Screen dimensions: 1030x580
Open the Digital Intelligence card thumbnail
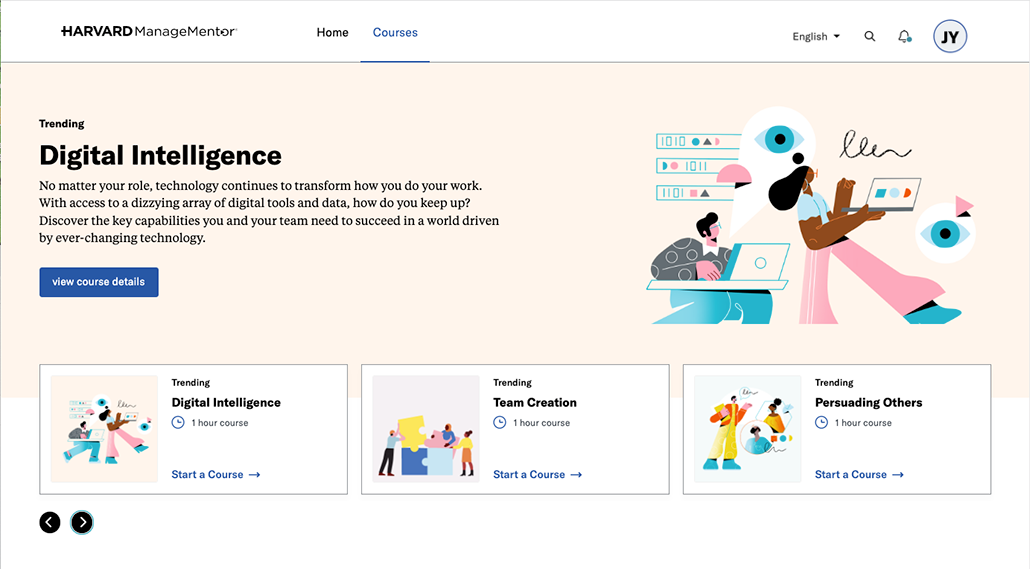(104, 429)
